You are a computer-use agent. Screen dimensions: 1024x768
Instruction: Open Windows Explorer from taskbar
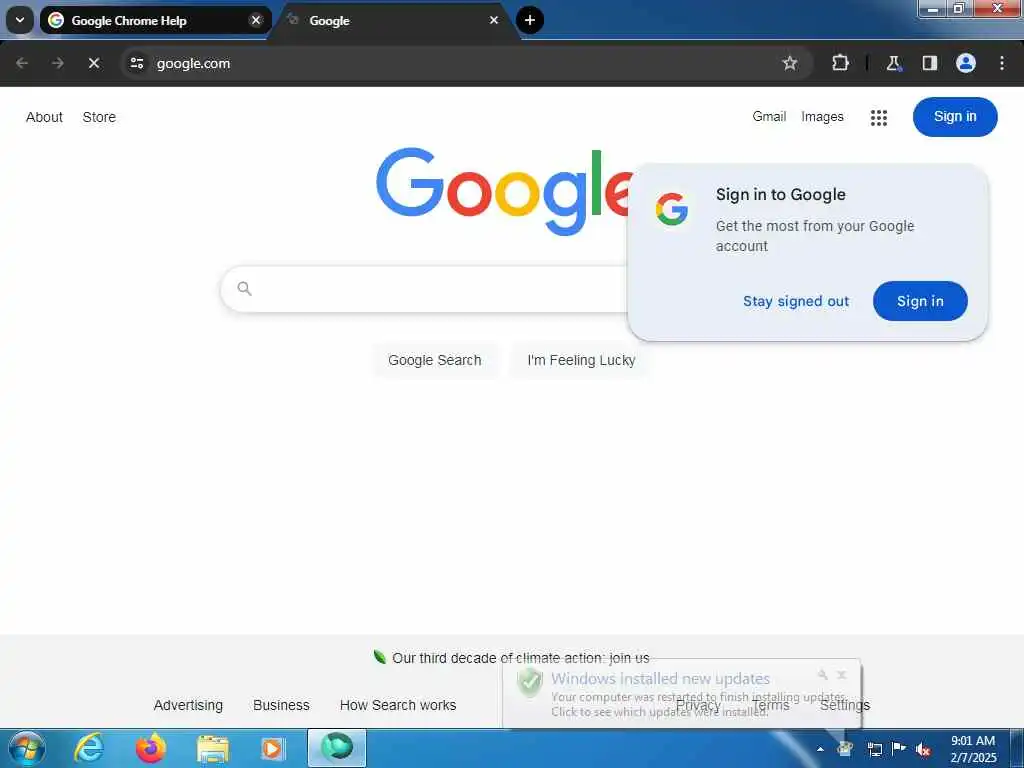[212, 748]
